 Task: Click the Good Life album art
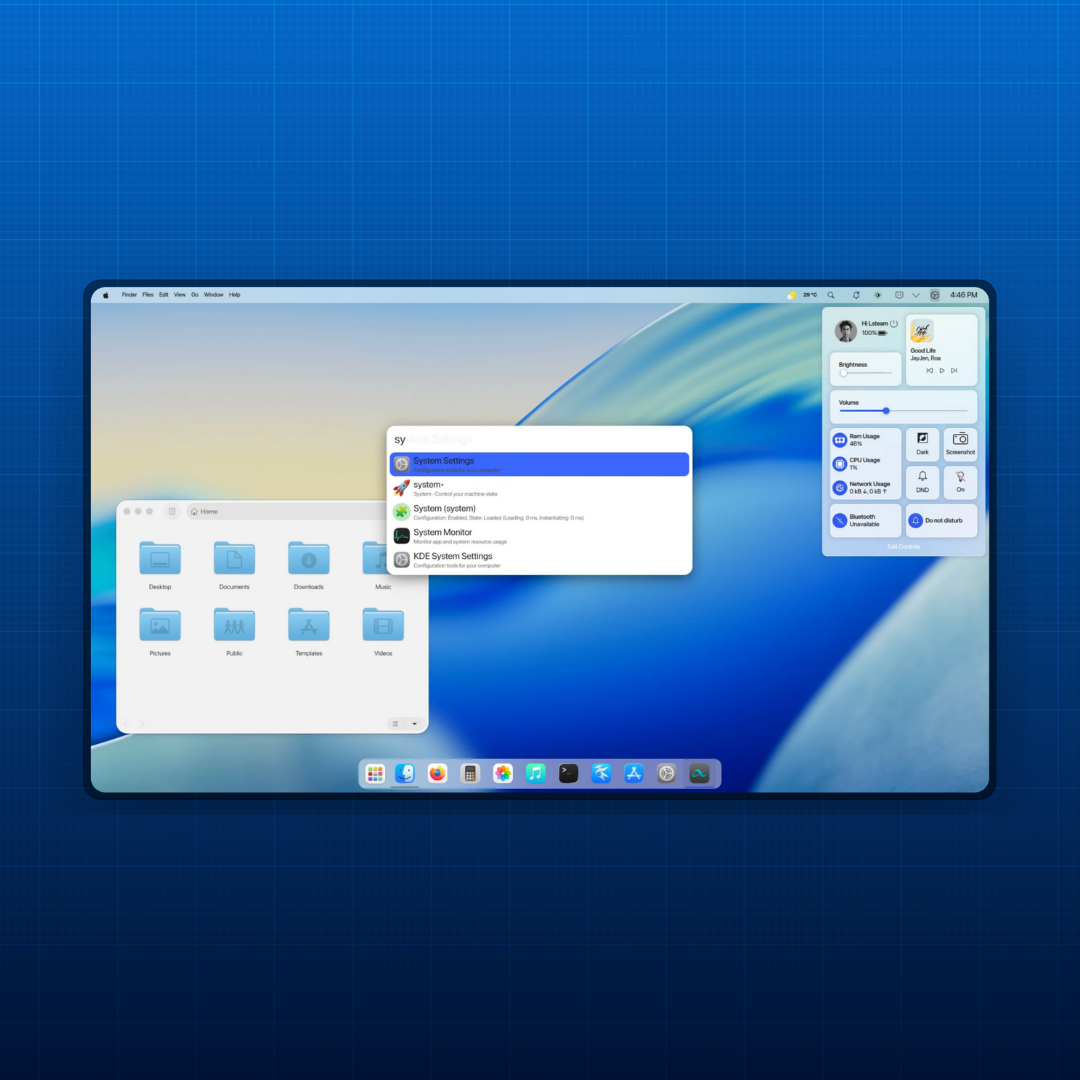click(x=922, y=331)
